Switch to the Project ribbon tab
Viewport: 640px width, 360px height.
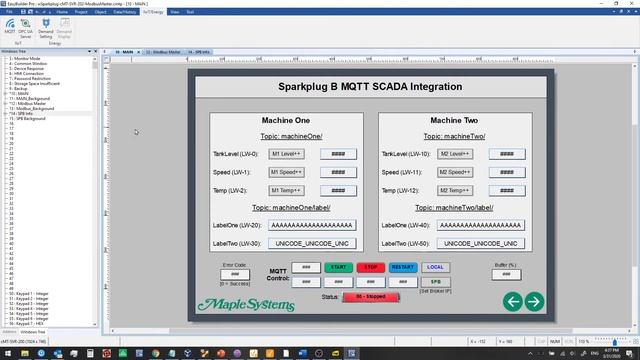[x=81, y=12]
